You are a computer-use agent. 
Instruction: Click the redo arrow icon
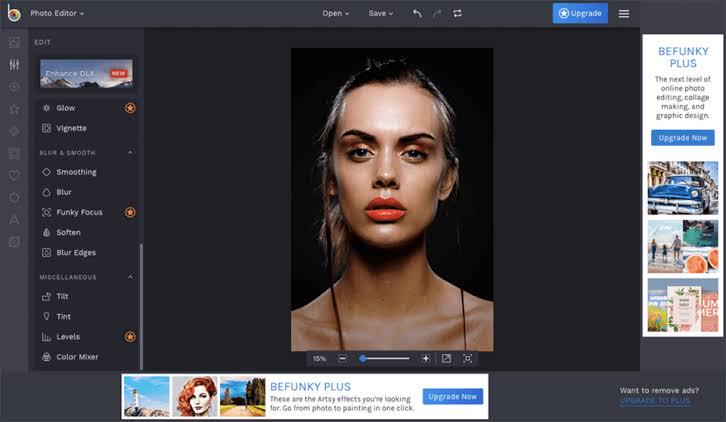tap(437, 13)
